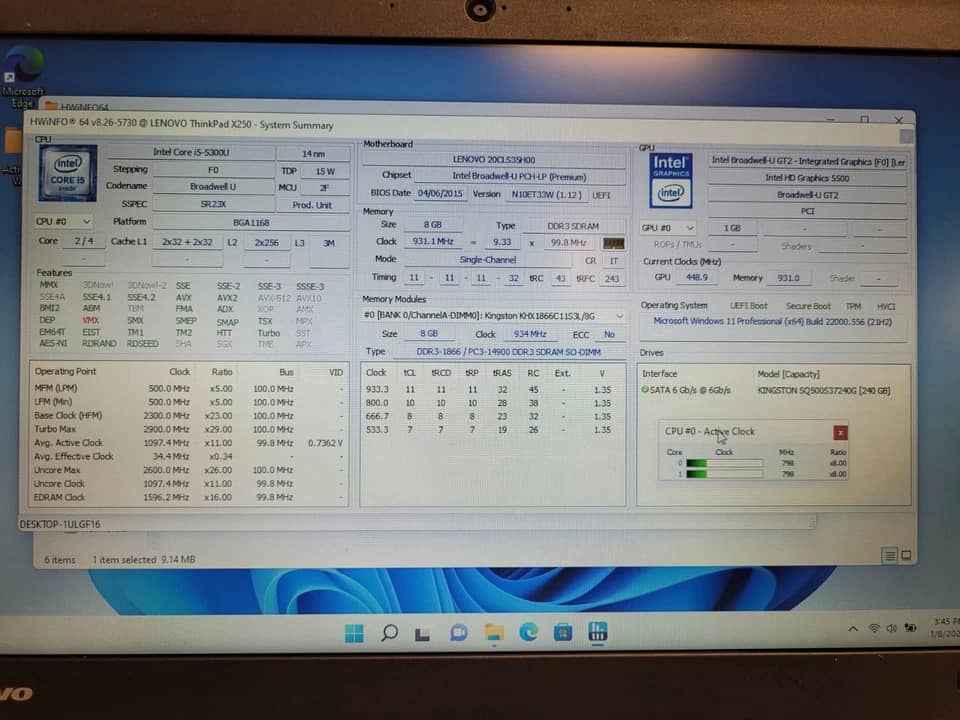Click the BGA1168 platform value

click(251, 223)
